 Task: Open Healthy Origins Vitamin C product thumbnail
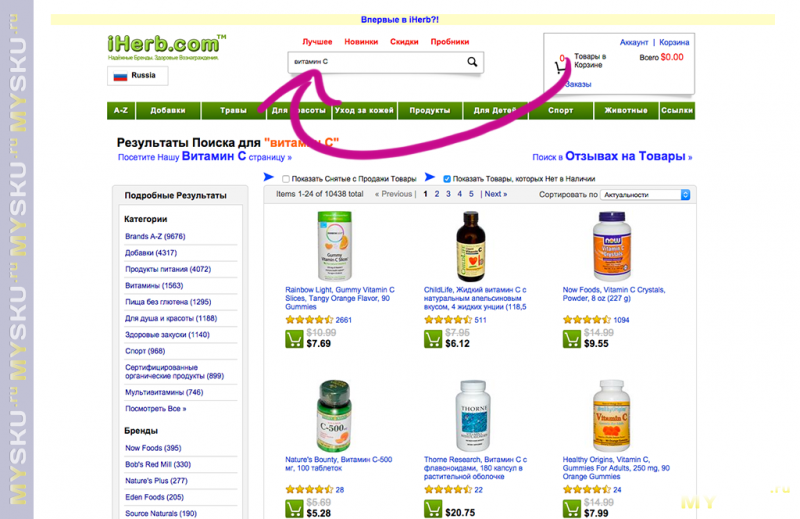pos(612,415)
